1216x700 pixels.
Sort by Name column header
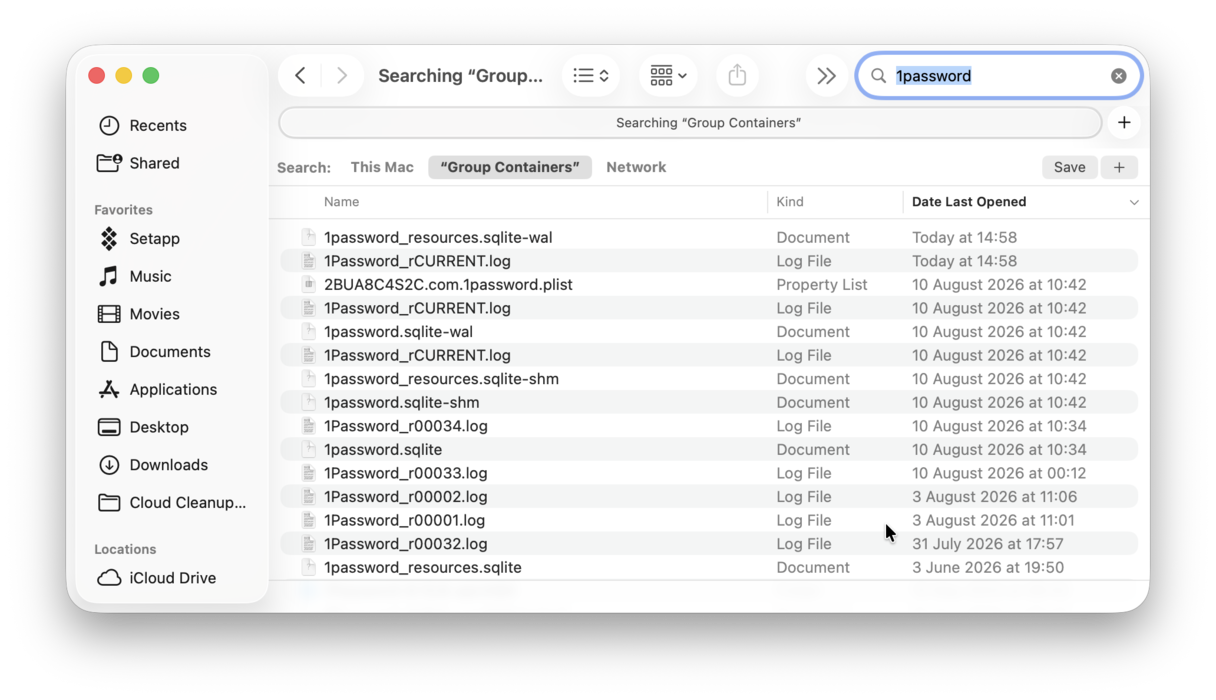(341, 202)
